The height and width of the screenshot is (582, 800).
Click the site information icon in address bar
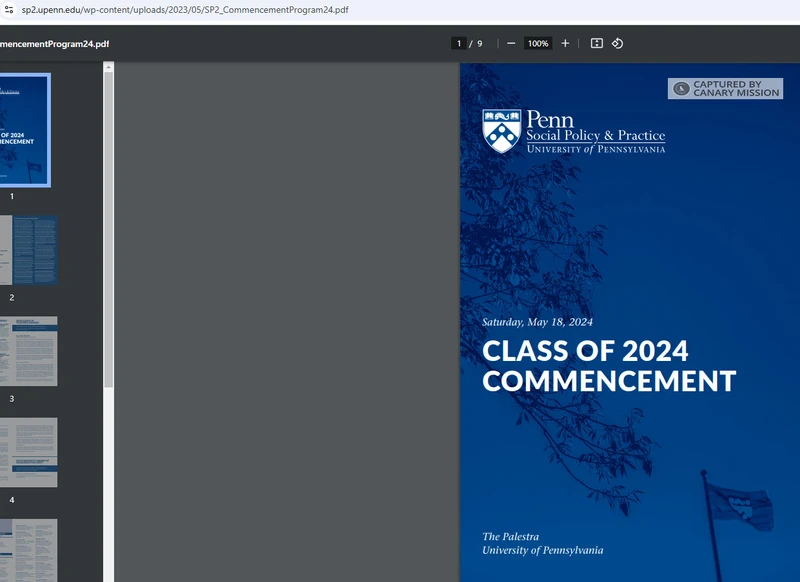[9, 10]
